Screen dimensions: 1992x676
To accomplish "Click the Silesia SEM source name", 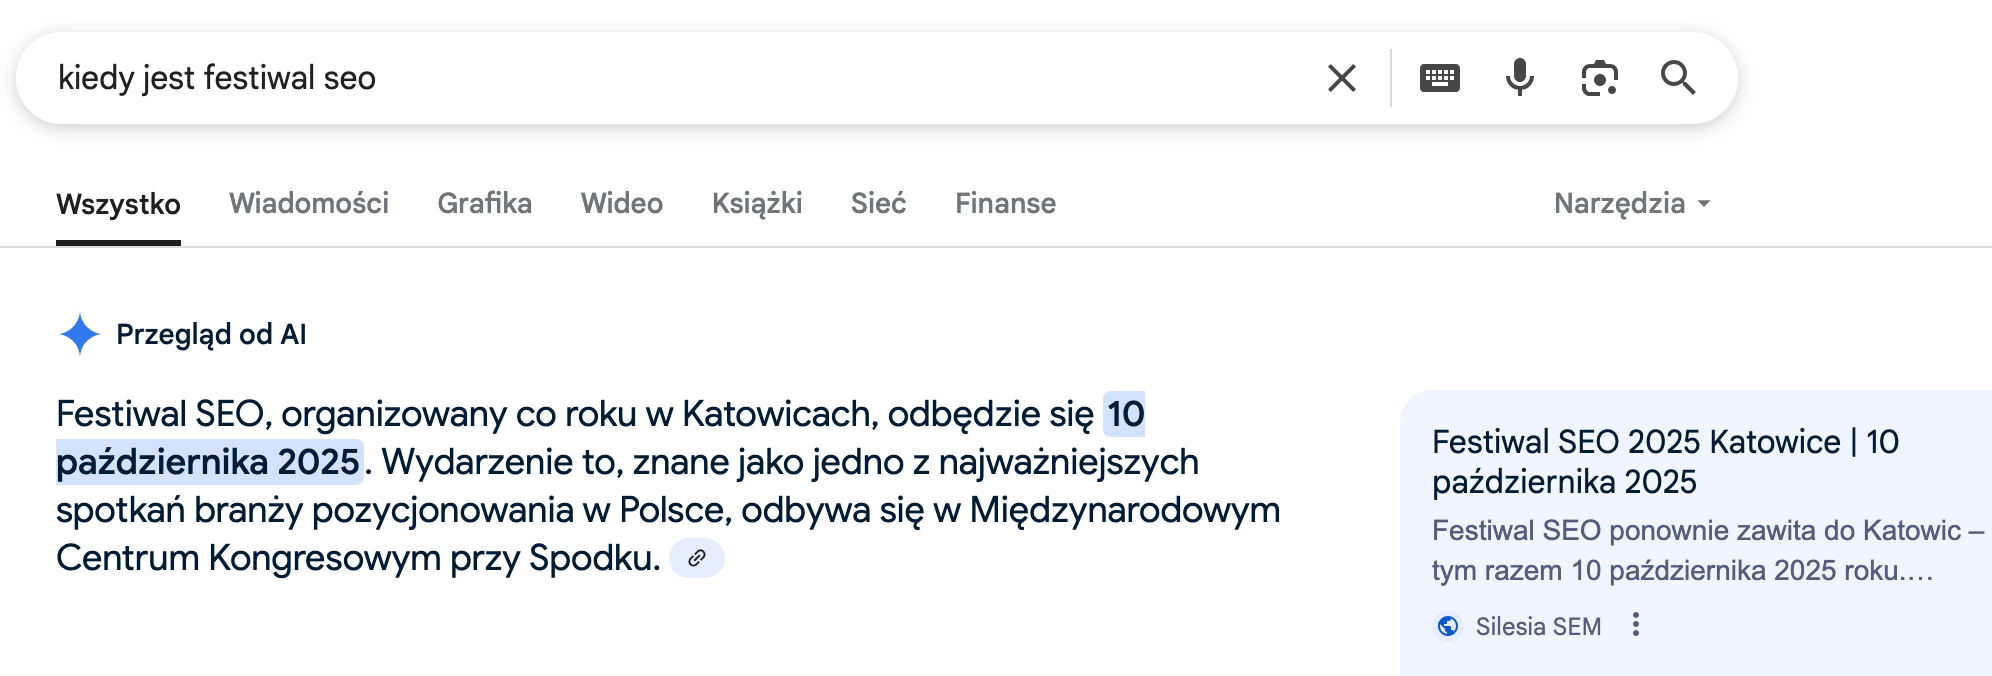I will (x=1538, y=626).
